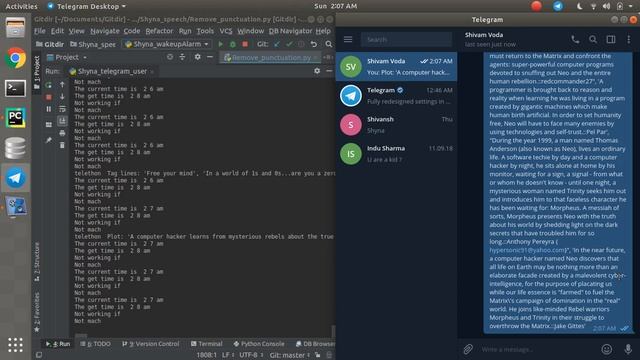Open the Telegram official chat
640x360 pixels.
pos(396,96)
